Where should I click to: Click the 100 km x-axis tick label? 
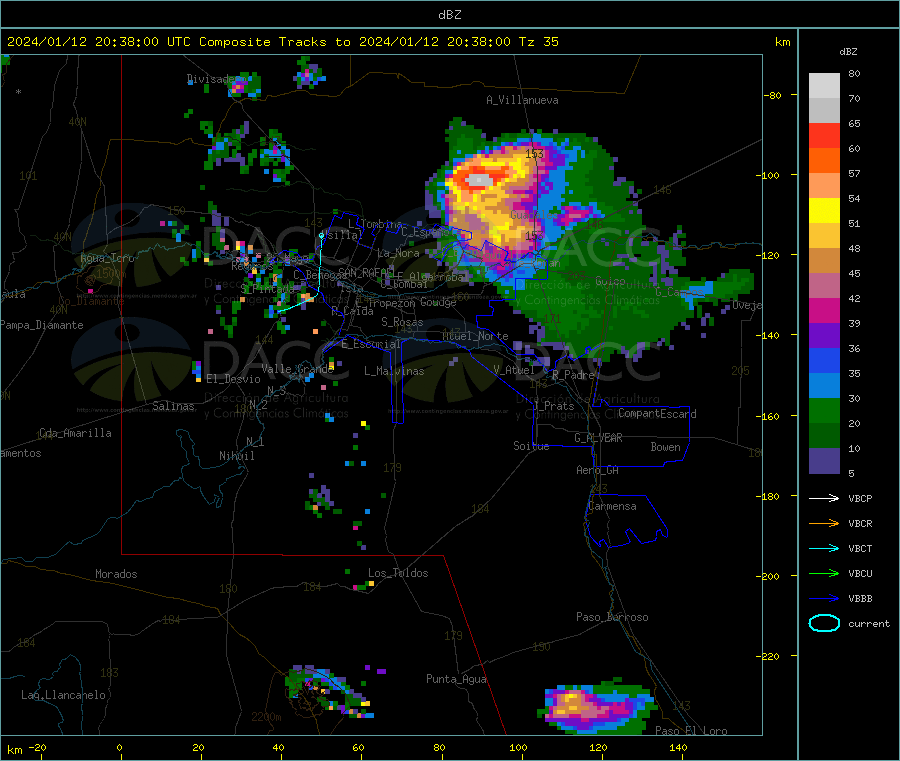click(x=518, y=747)
